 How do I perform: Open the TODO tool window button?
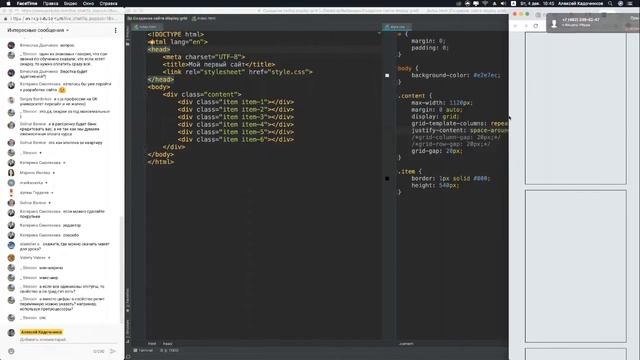[x=169, y=350]
